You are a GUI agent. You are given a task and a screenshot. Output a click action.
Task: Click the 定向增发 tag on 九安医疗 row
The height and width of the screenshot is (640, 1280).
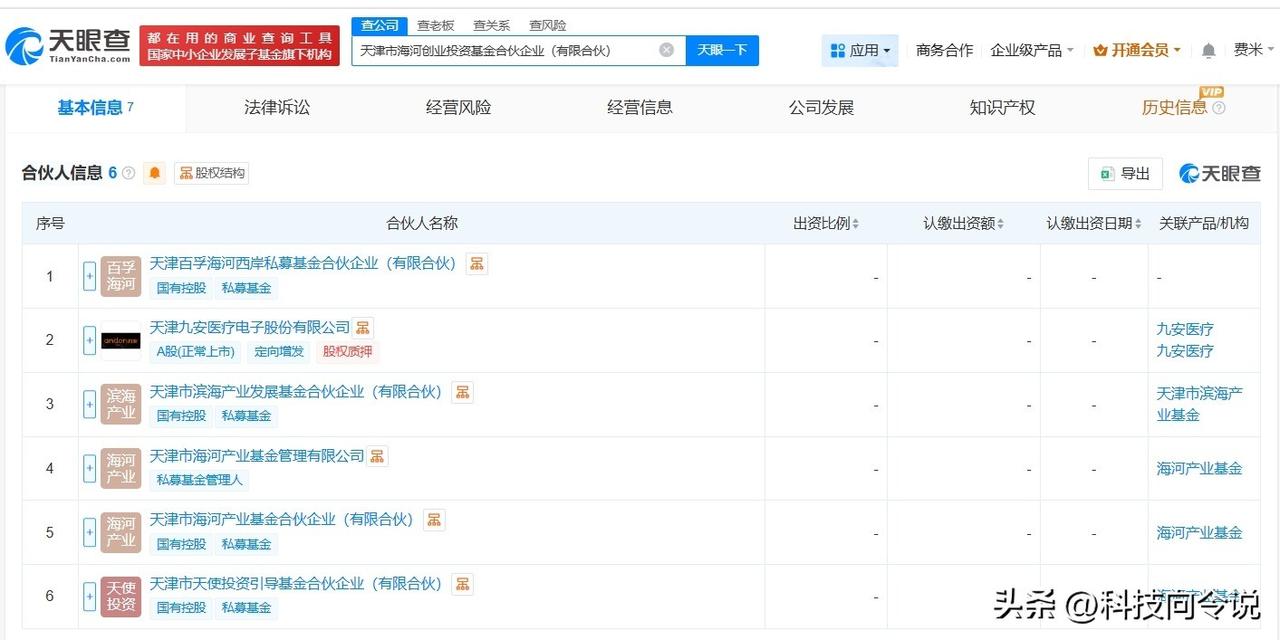(x=278, y=352)
